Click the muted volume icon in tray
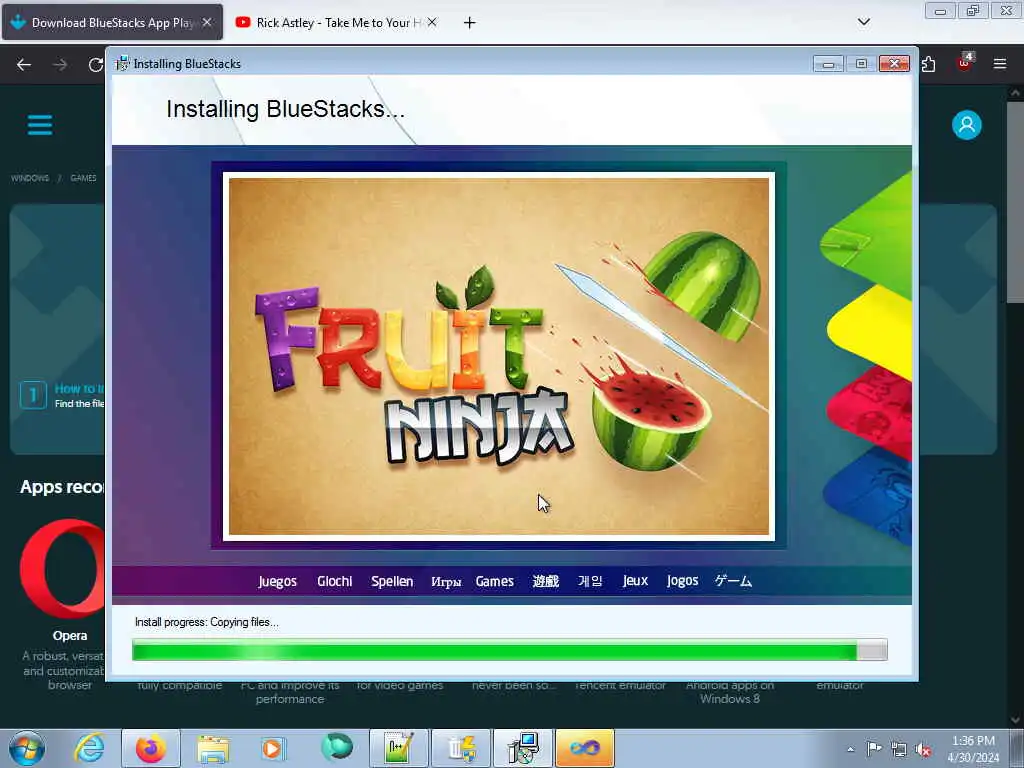 (923, 749)
